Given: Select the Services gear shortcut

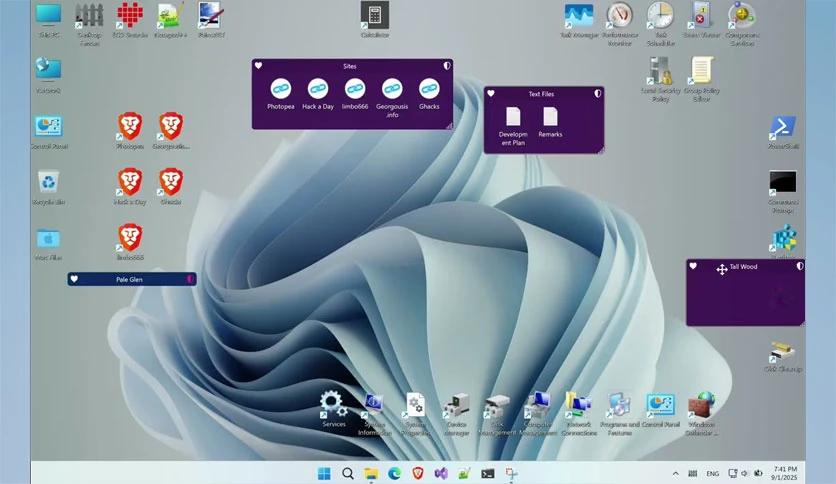Looking at the screenshot, I should click(334, 408).
